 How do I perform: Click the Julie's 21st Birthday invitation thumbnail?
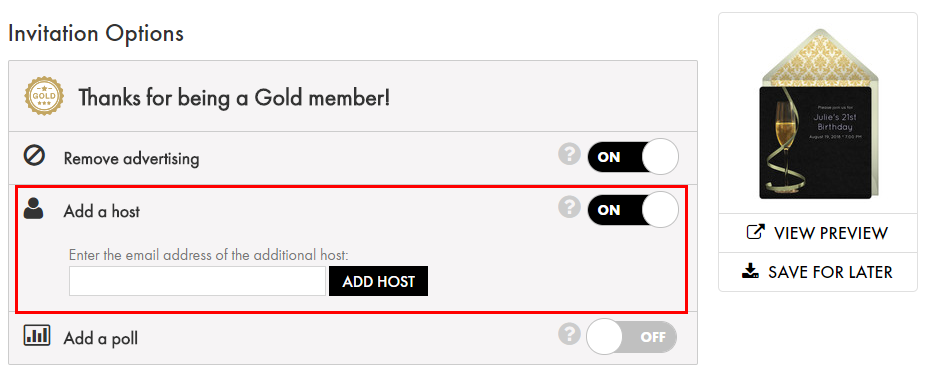click(818, 114)
